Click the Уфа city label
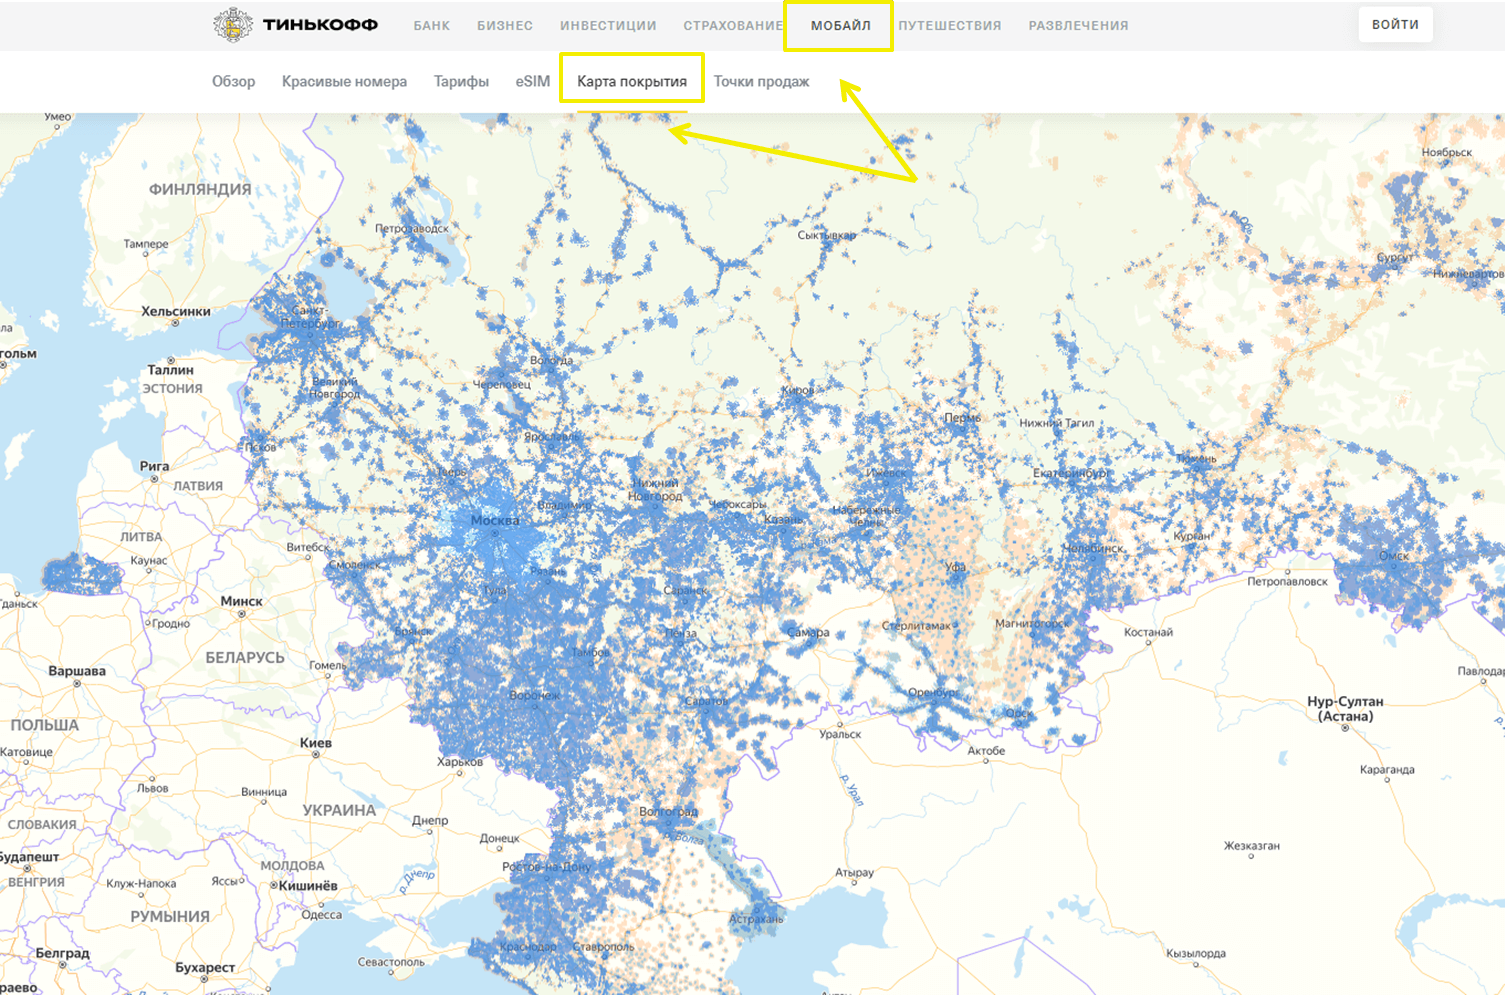This screenshot has width=1505, height=995. pyautogui.click(x=955, y=566)
